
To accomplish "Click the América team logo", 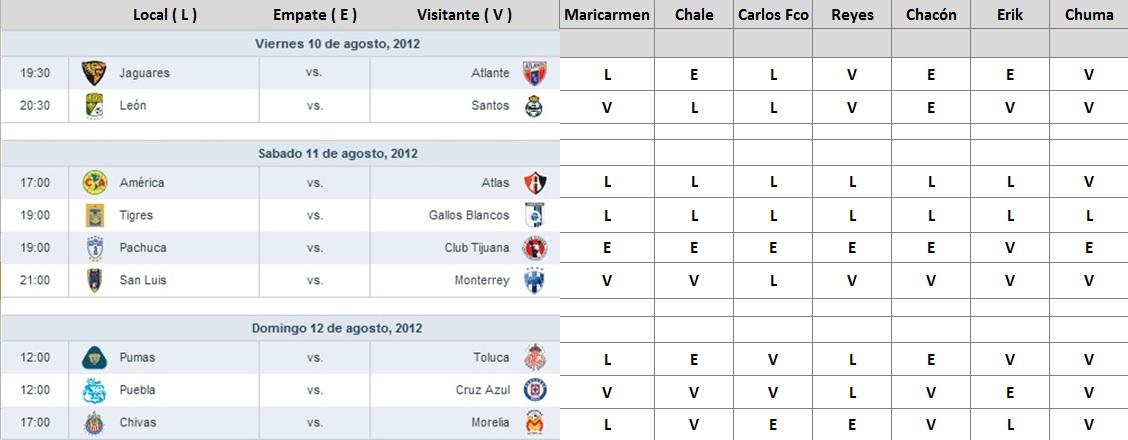I will coord(94,183).
